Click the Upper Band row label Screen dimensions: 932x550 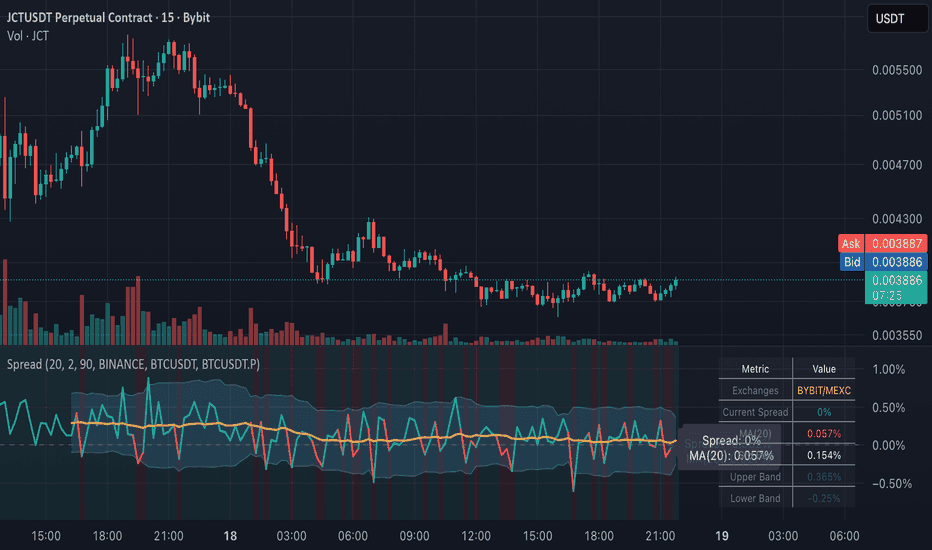click(755, 477)
